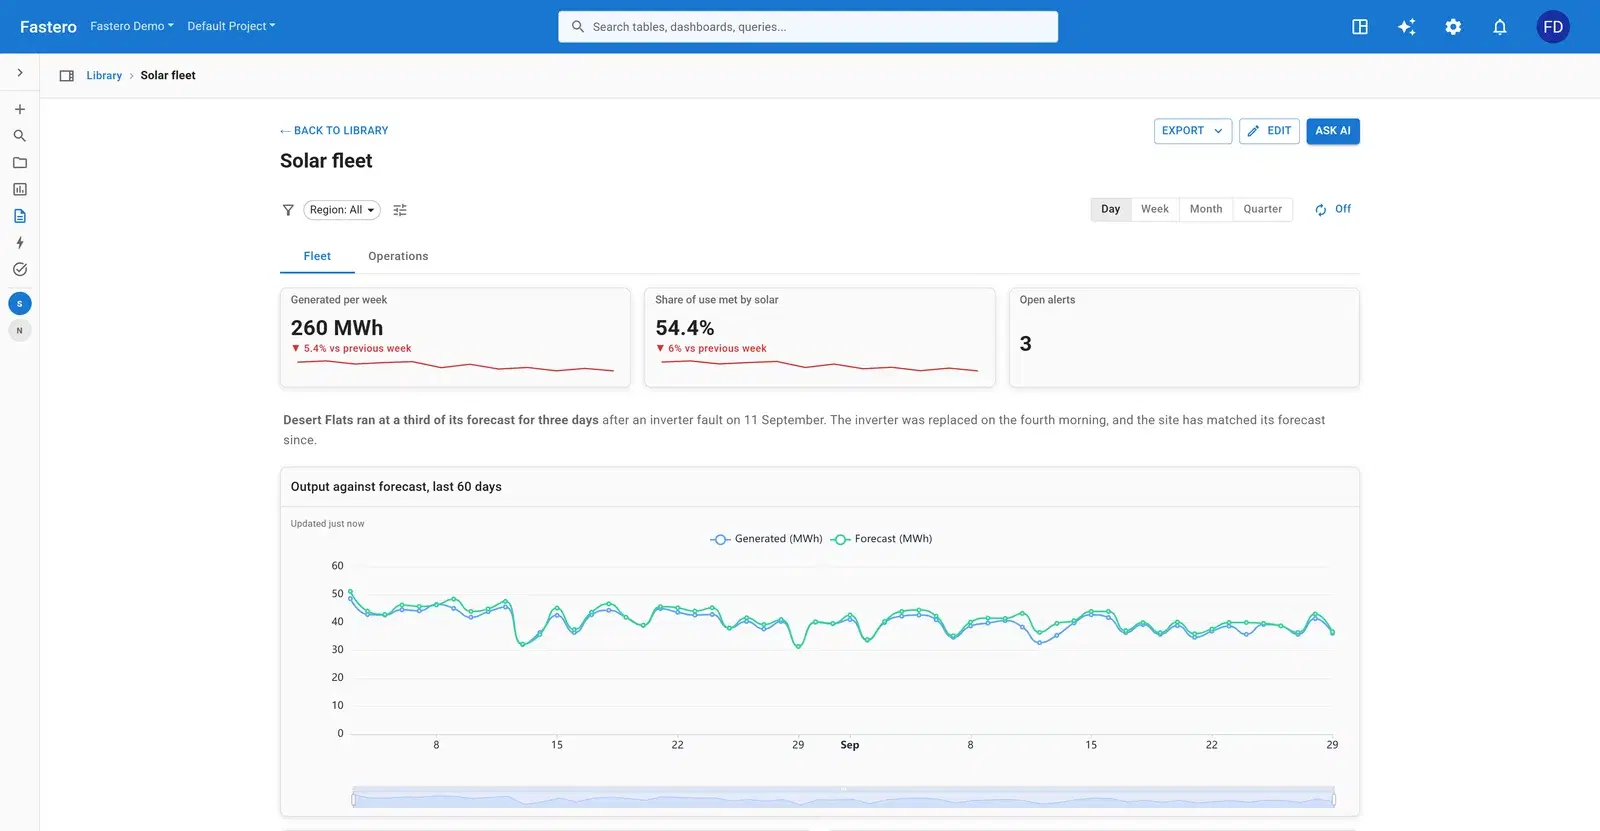
Task: Open the Fastero Demo organization dropdown
Action: [132, 26]
